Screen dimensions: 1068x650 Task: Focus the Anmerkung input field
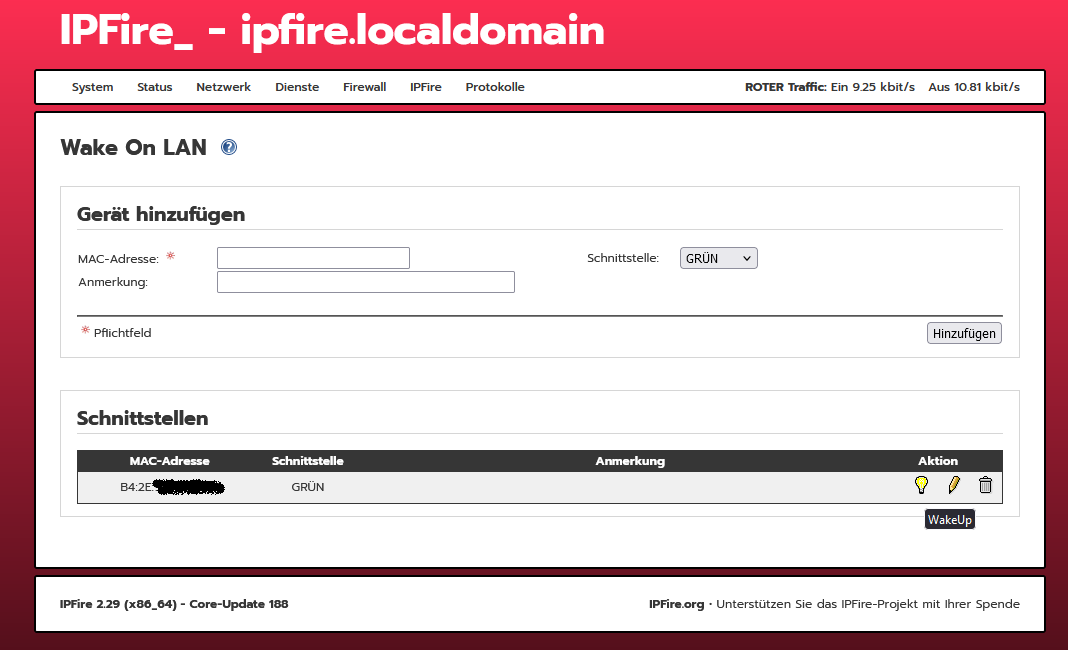[366, 282]
